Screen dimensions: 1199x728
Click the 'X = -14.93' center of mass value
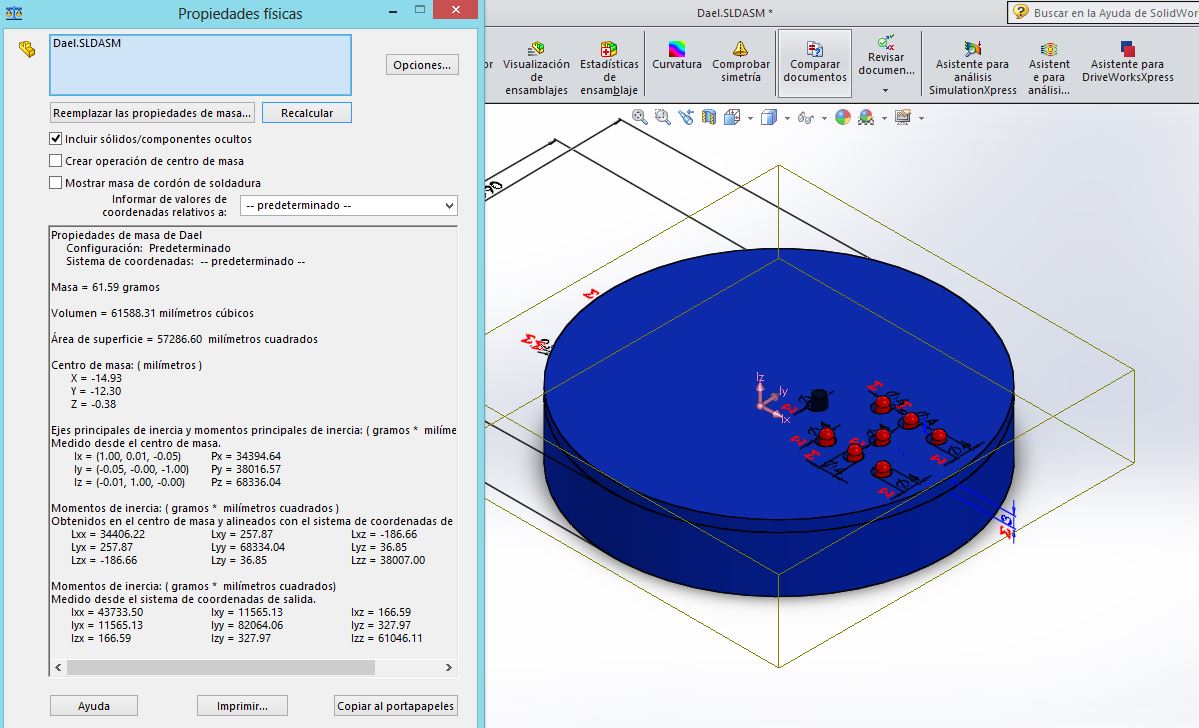[96, 378]
